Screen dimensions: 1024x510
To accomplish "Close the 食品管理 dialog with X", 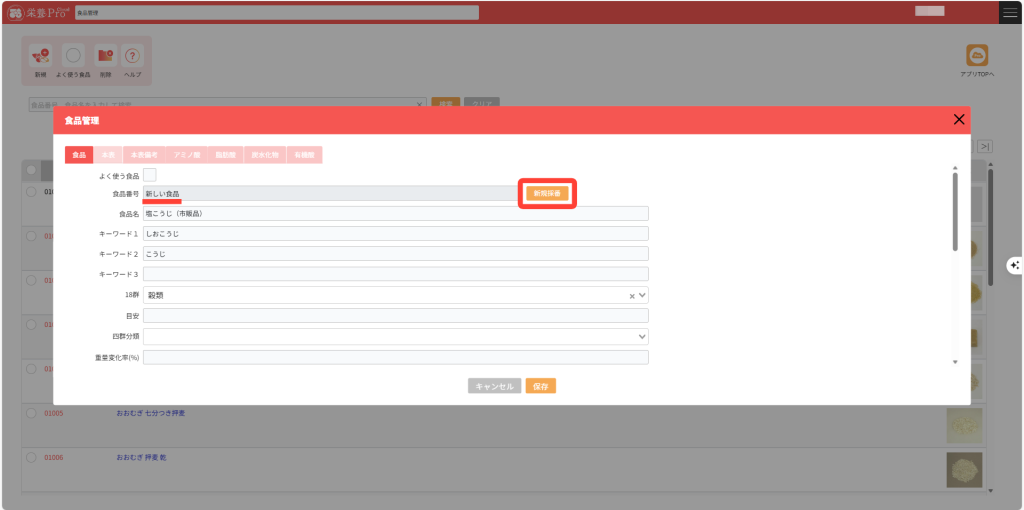I will (x=959, y=120).
